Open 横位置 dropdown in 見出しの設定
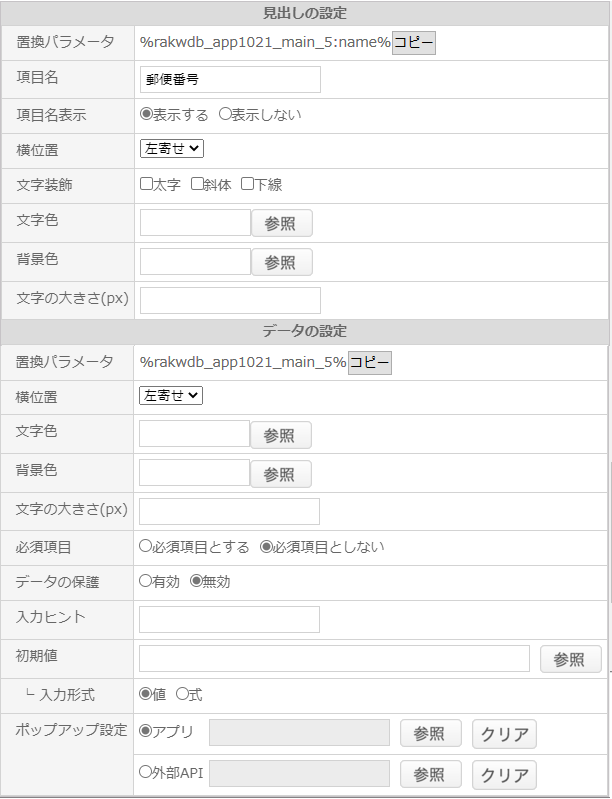612x799 pixels. point(172,149)
